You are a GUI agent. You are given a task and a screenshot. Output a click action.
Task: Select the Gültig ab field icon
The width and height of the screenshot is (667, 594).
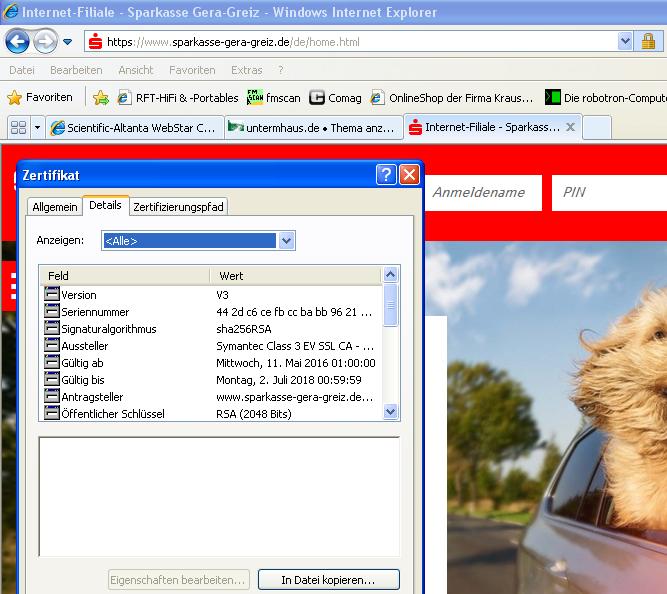(51, 362)
